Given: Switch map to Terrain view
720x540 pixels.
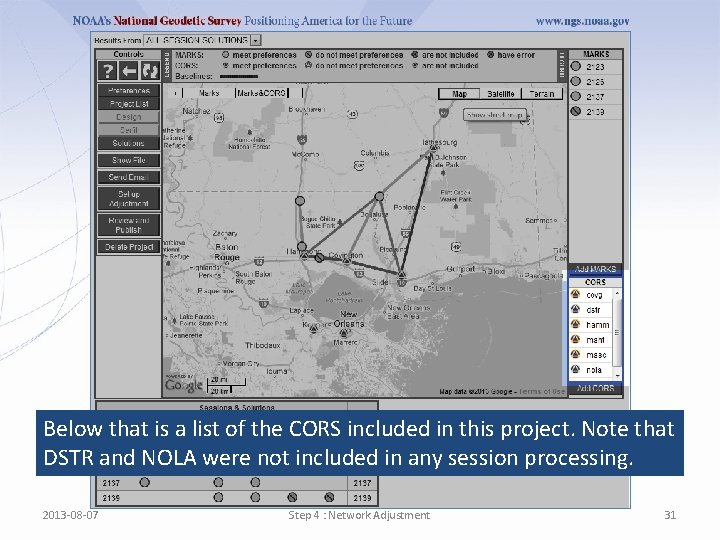Looking at the screenshot, I should pyautogui.click(x=542, y=94).
